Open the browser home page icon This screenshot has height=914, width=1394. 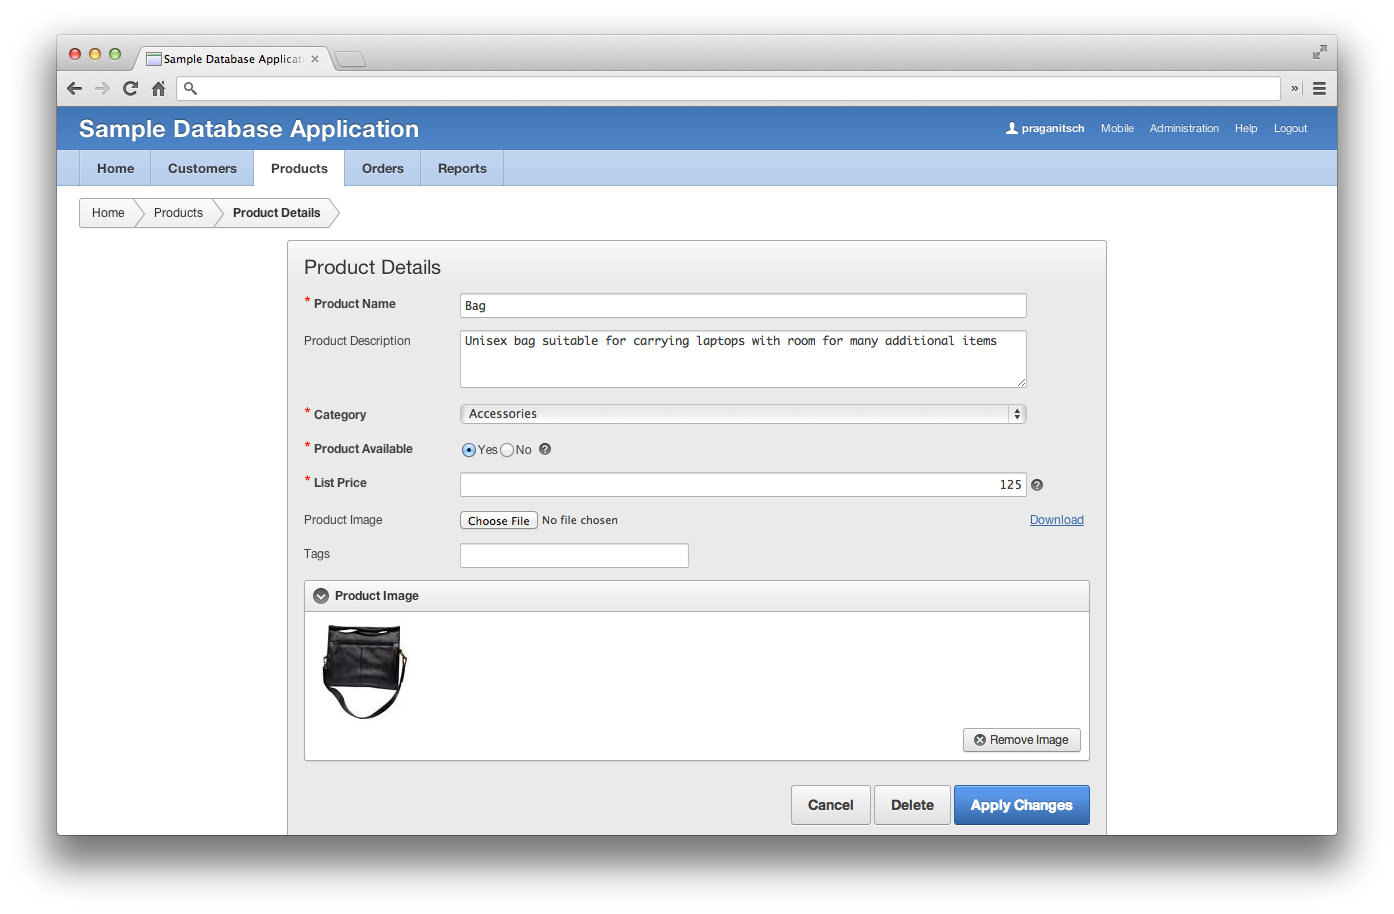(158, 88)
